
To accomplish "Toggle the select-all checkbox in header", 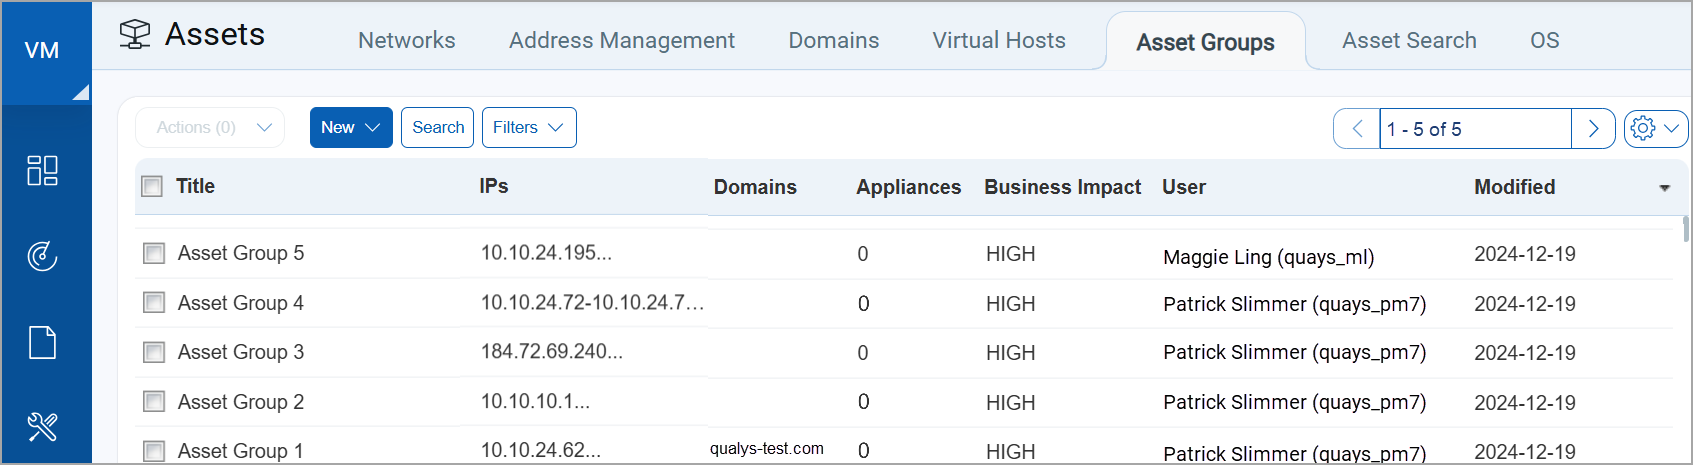I will click(152, 186).
